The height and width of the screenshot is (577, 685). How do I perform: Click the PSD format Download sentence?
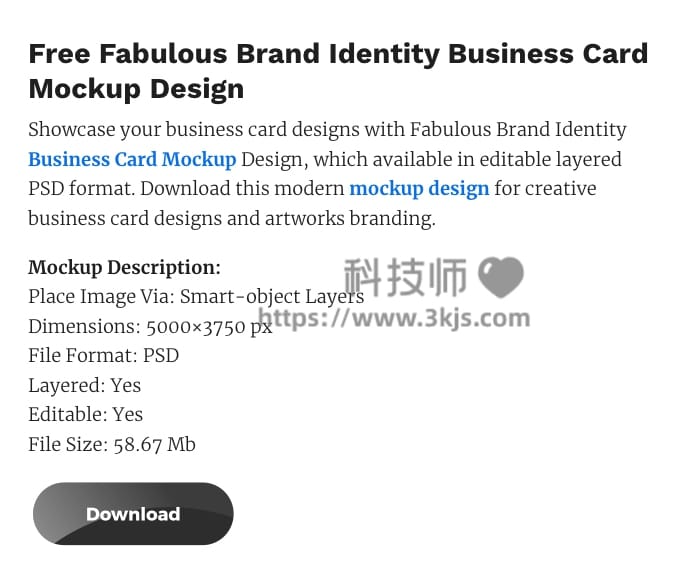coord(312,189)
